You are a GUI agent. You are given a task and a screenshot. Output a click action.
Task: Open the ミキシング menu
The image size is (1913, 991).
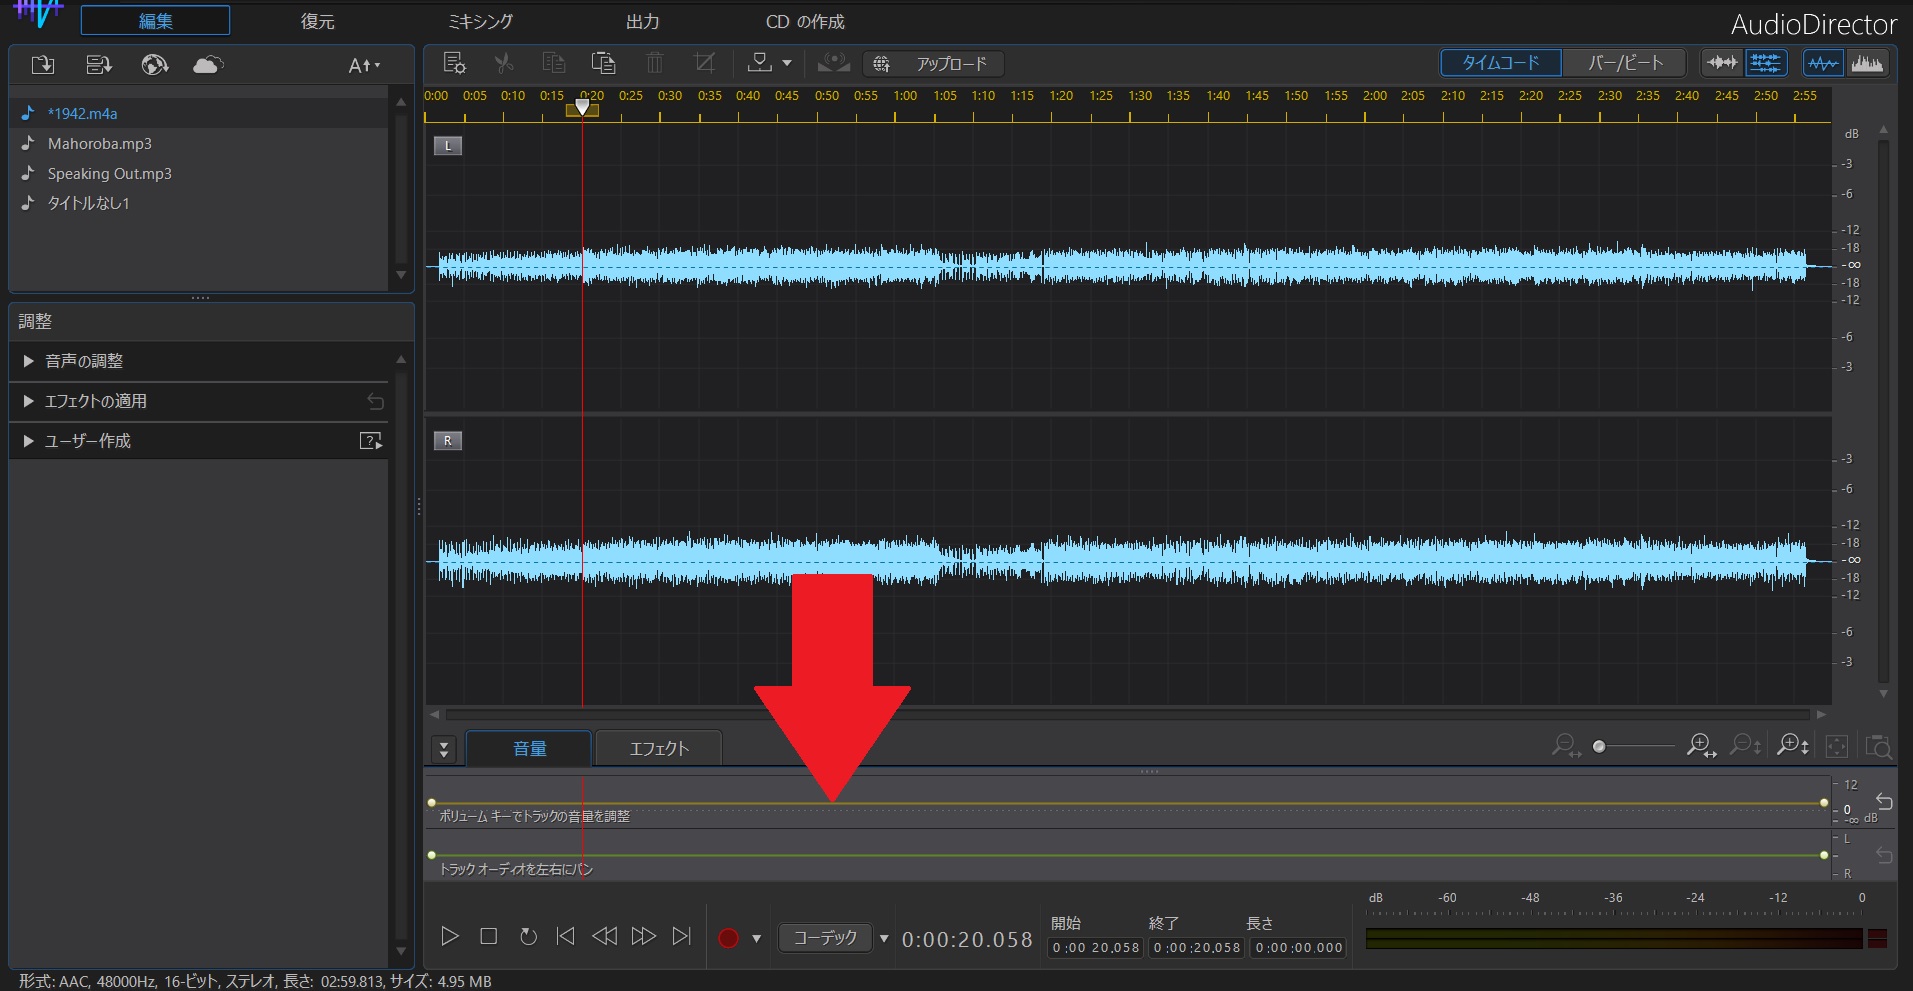(x=479, y=20)
